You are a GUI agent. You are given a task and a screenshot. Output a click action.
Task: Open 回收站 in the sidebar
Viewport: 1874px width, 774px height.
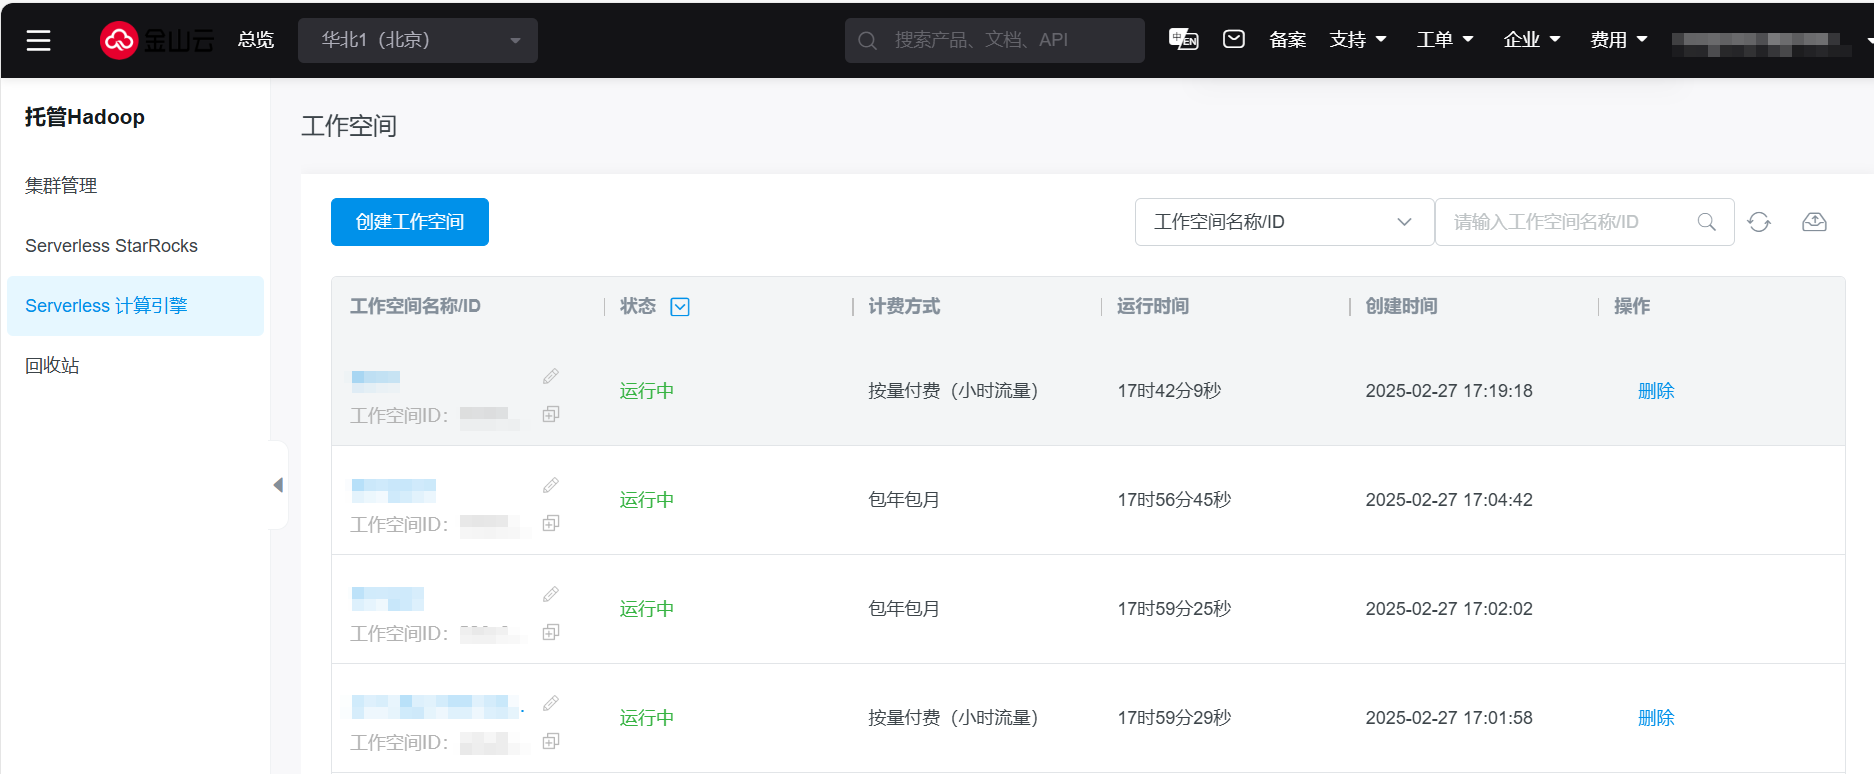[x=52, y=366]
